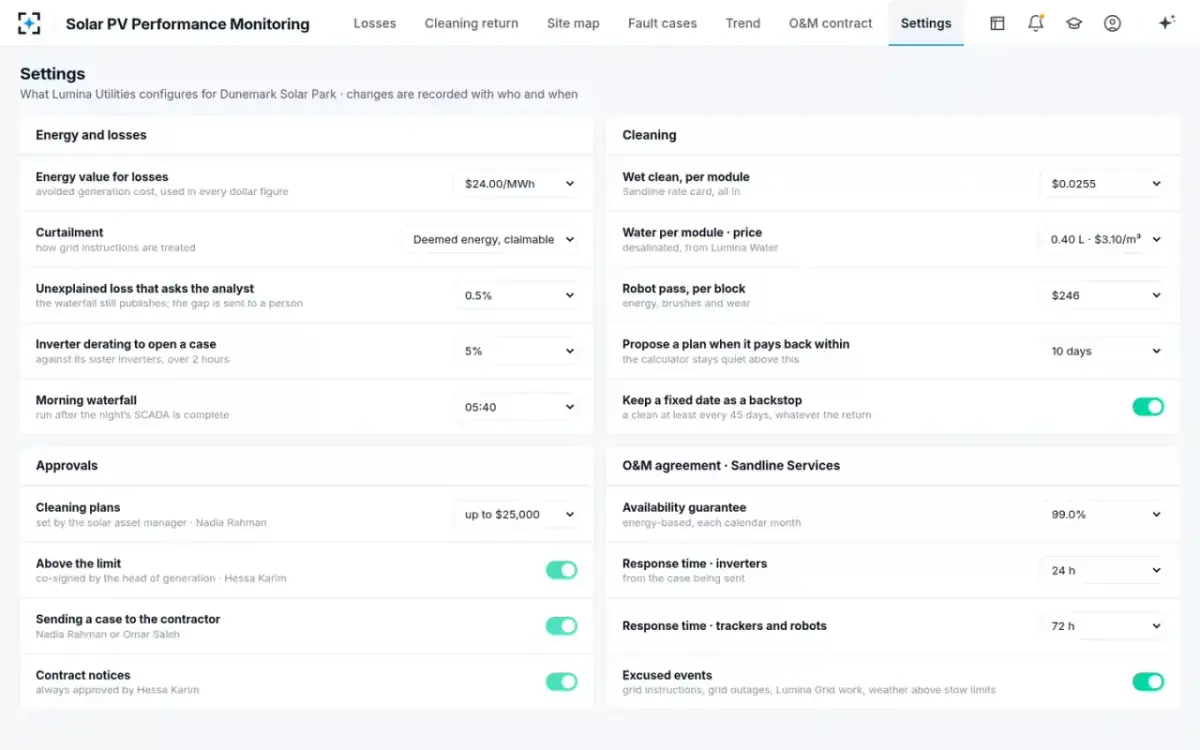The width and height of the screenshot is (1200, 750).
Task: Open the graduation cap learning icon
Action: 1074,23
